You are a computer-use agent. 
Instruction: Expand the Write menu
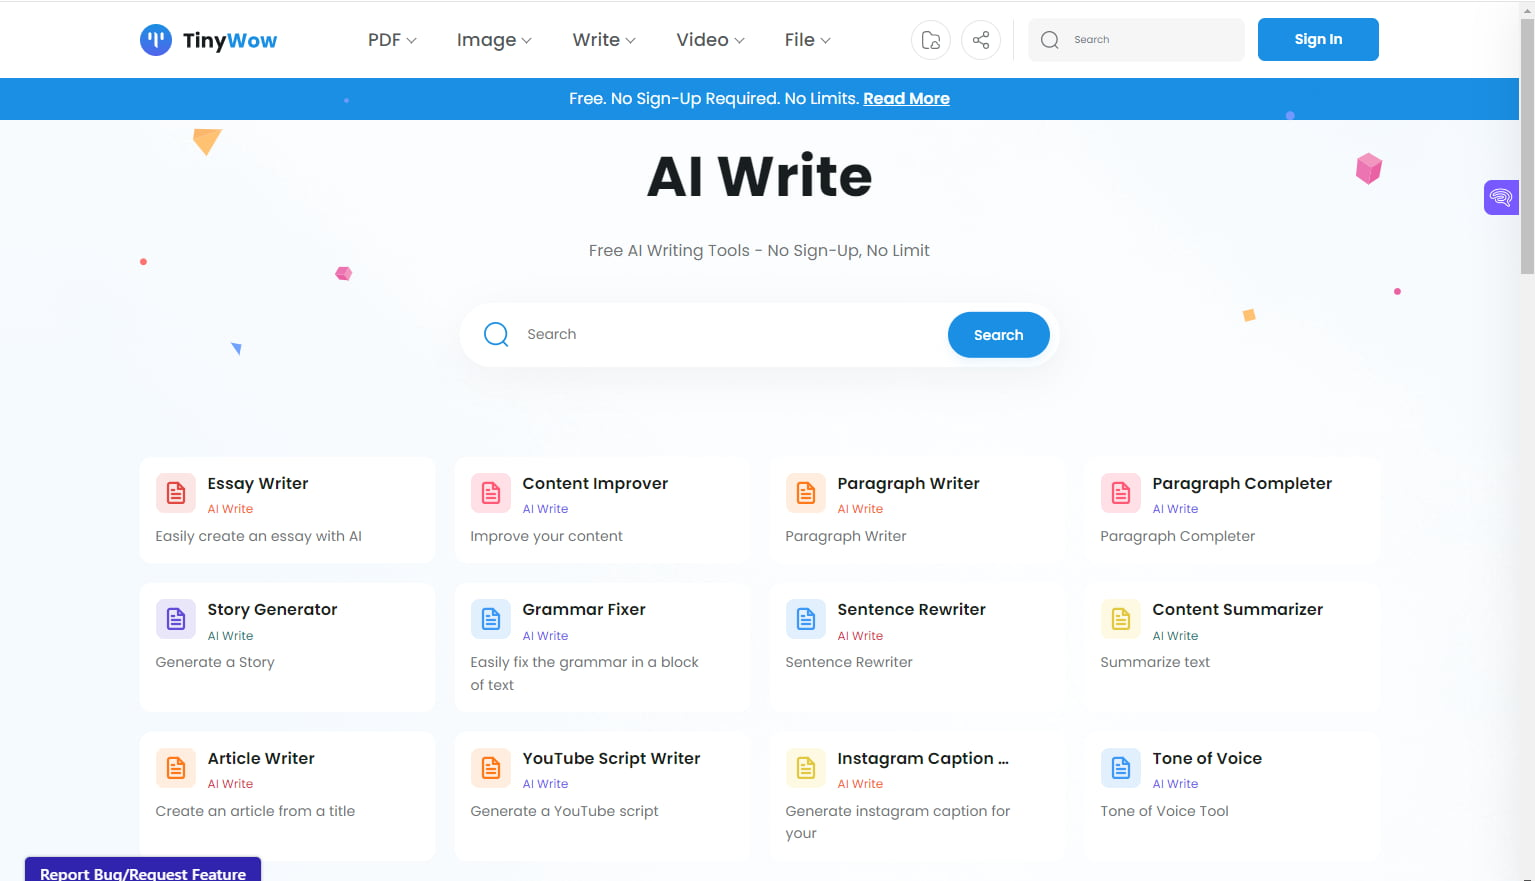pos(604,40)
